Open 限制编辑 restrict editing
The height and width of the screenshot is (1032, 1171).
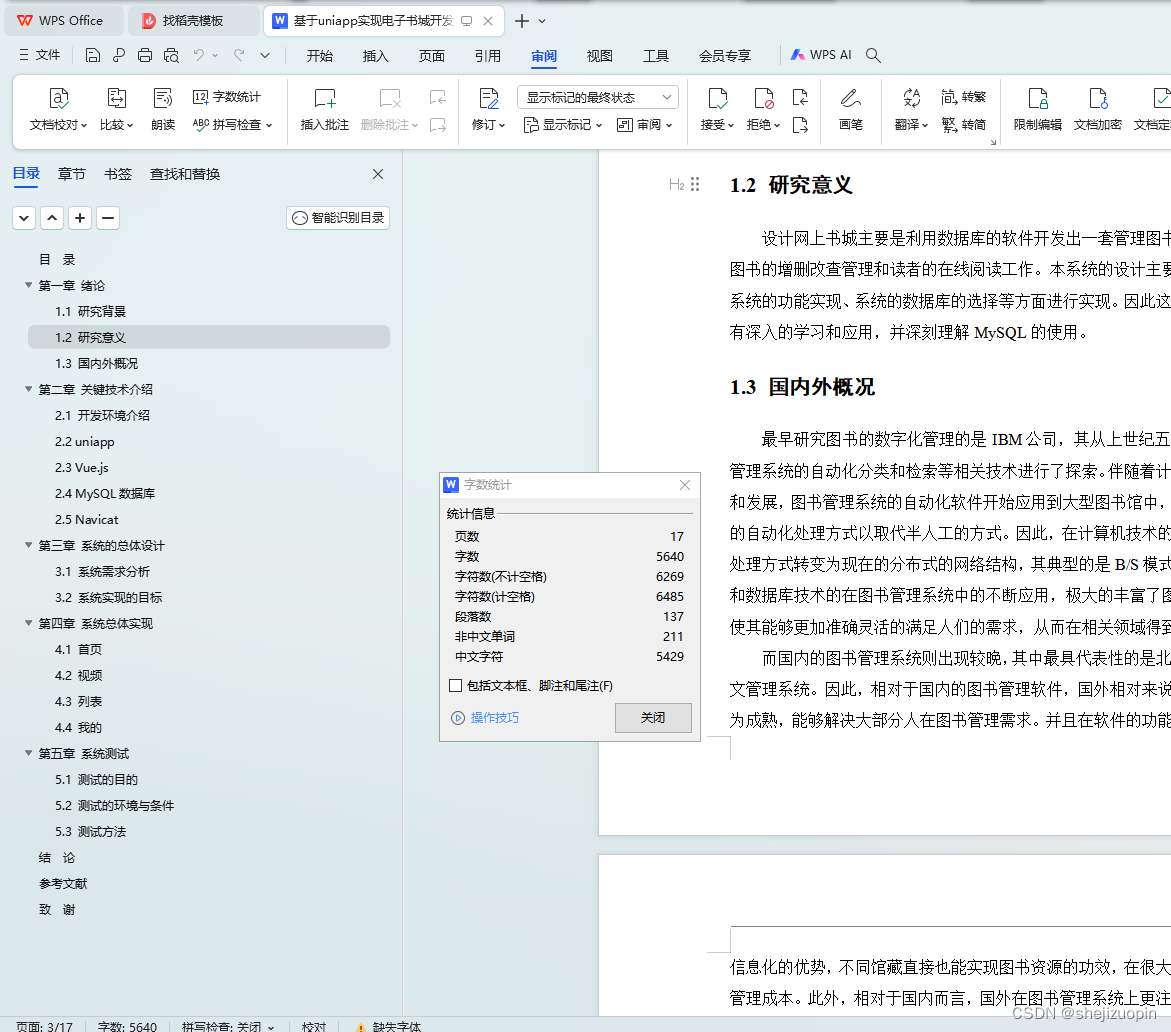pyautogui.click(x=1037, y=109)
